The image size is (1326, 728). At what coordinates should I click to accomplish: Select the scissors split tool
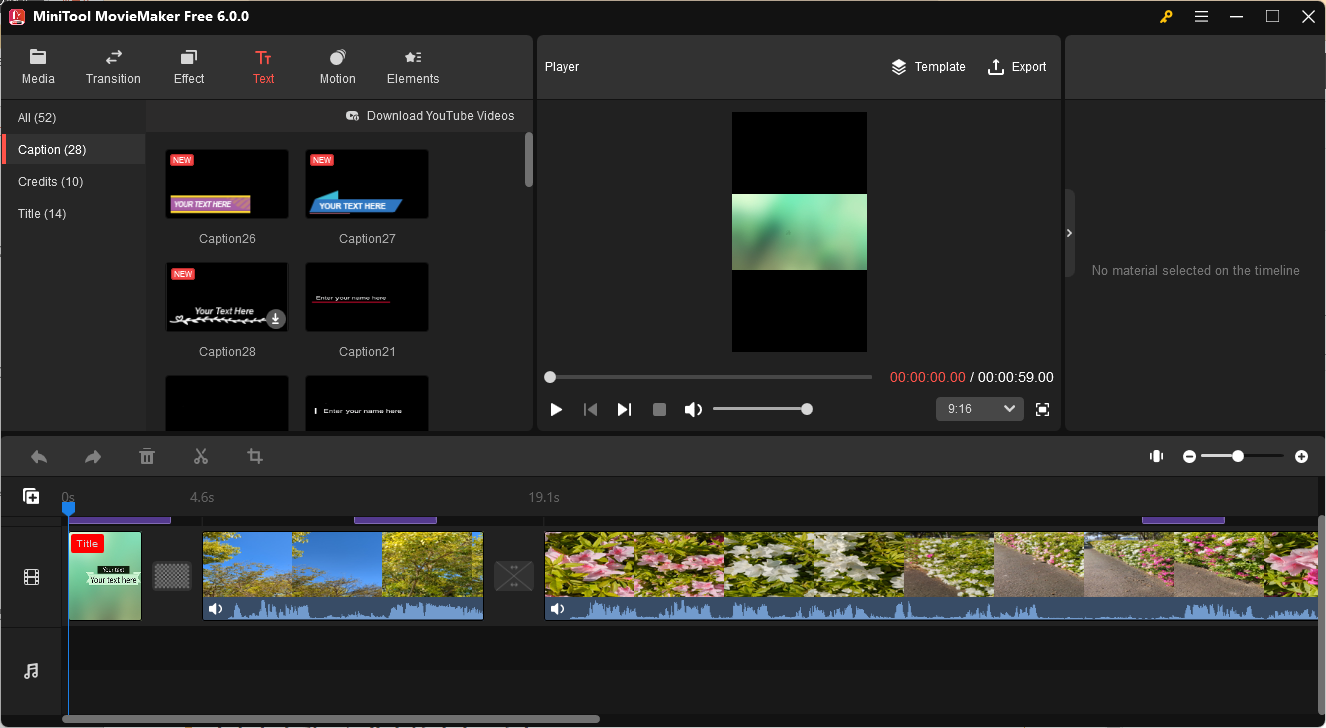tap(201, 457)
